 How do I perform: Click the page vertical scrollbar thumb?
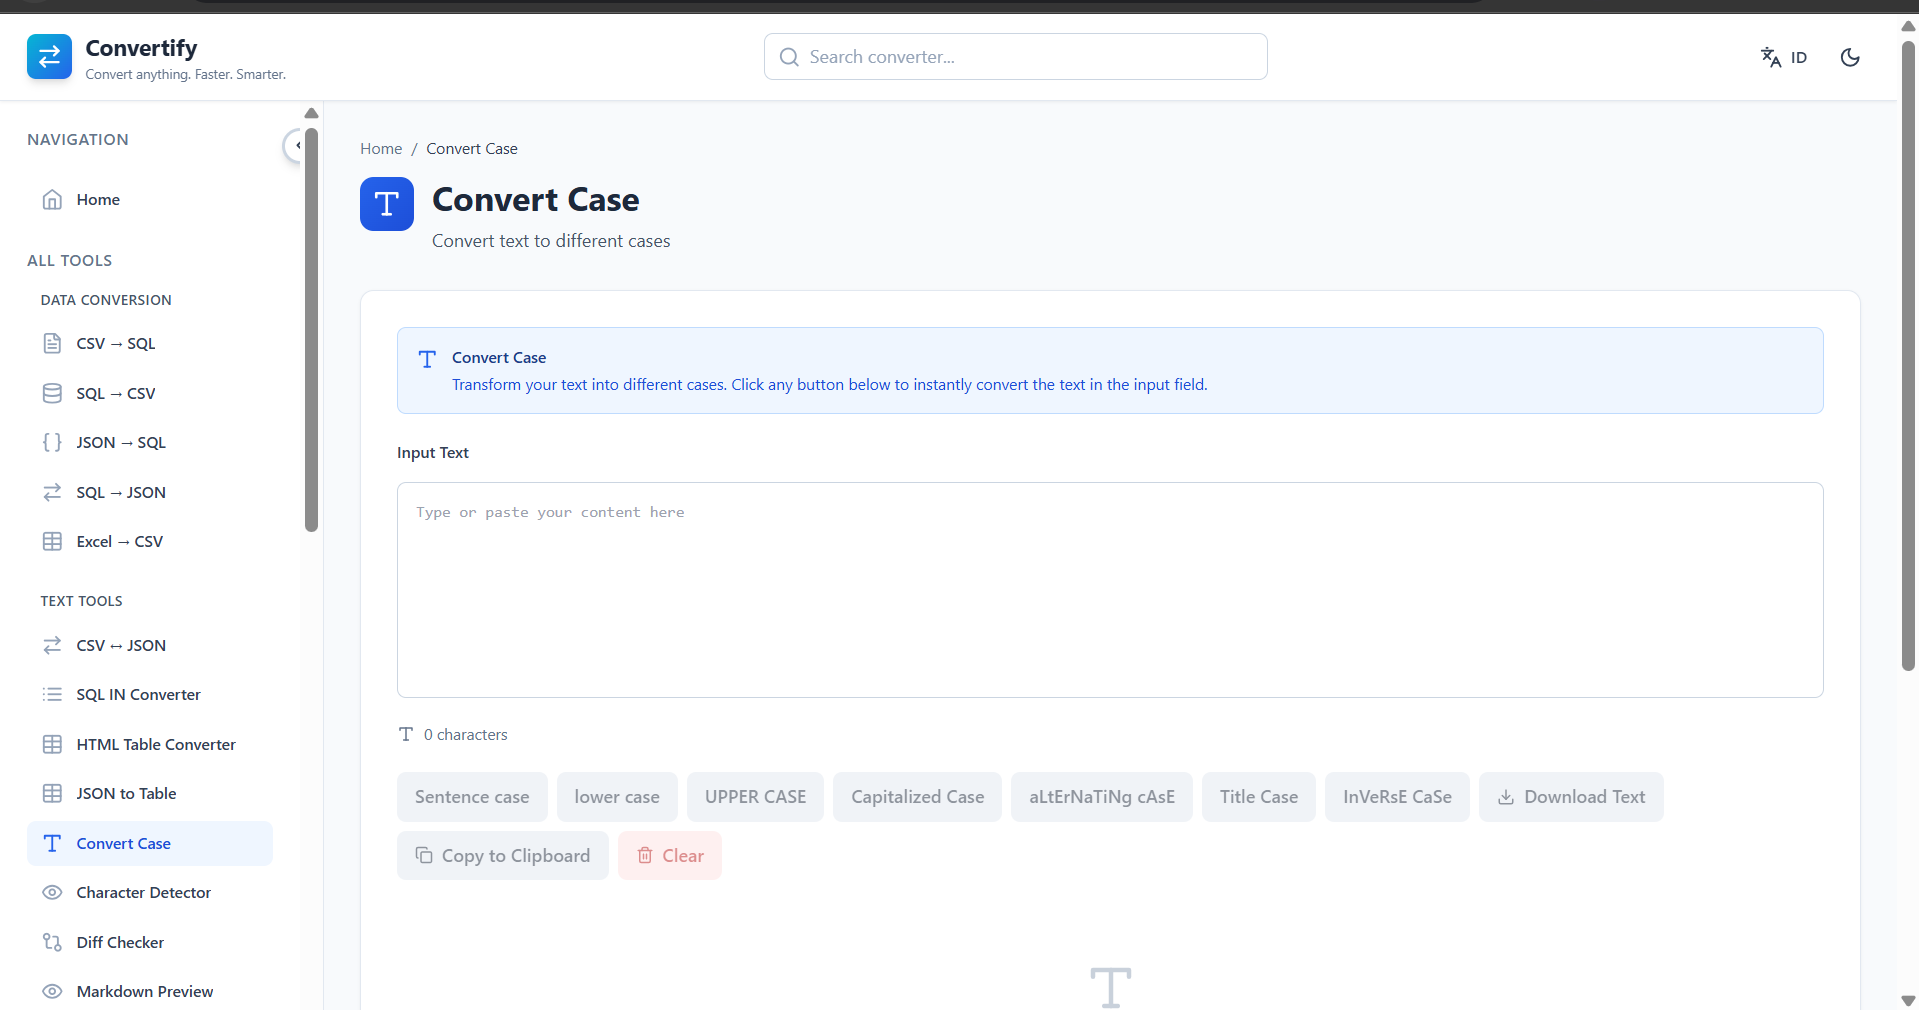pyautogui.click(x=1908, y=355)
